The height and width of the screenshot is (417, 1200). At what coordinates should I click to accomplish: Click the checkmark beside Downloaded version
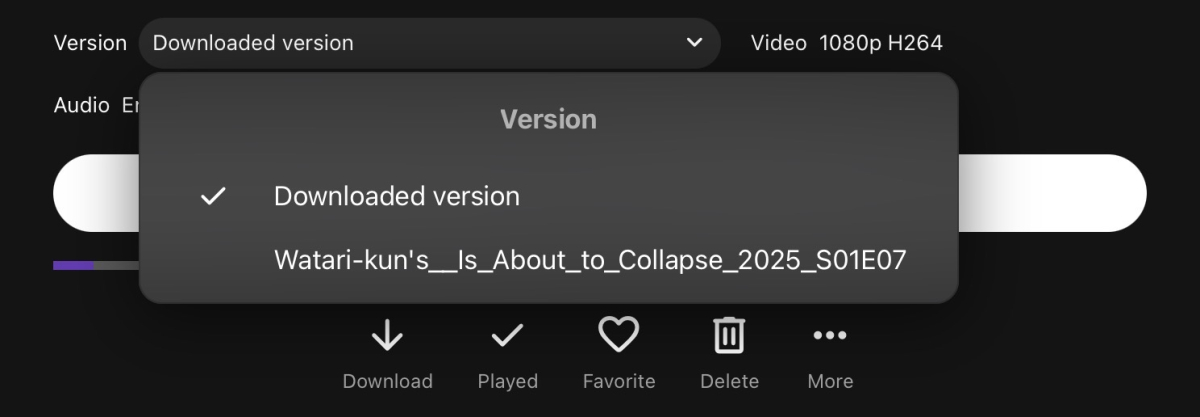coord(213,196)
